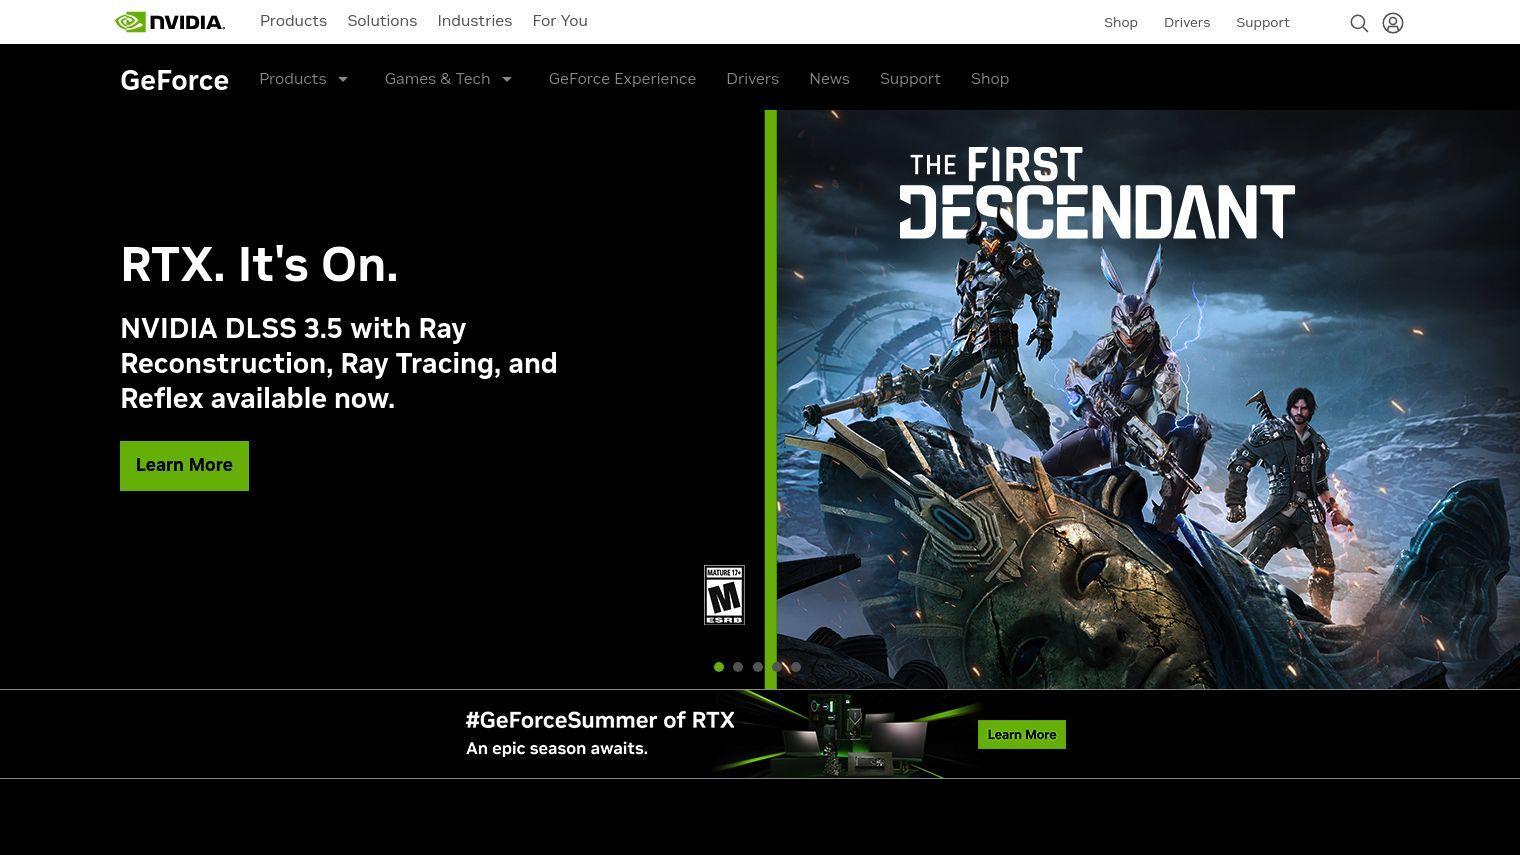Screen dimensions: 1520x855
Task: Click the top-right Support link
Action: click(x=1263, y=23)
